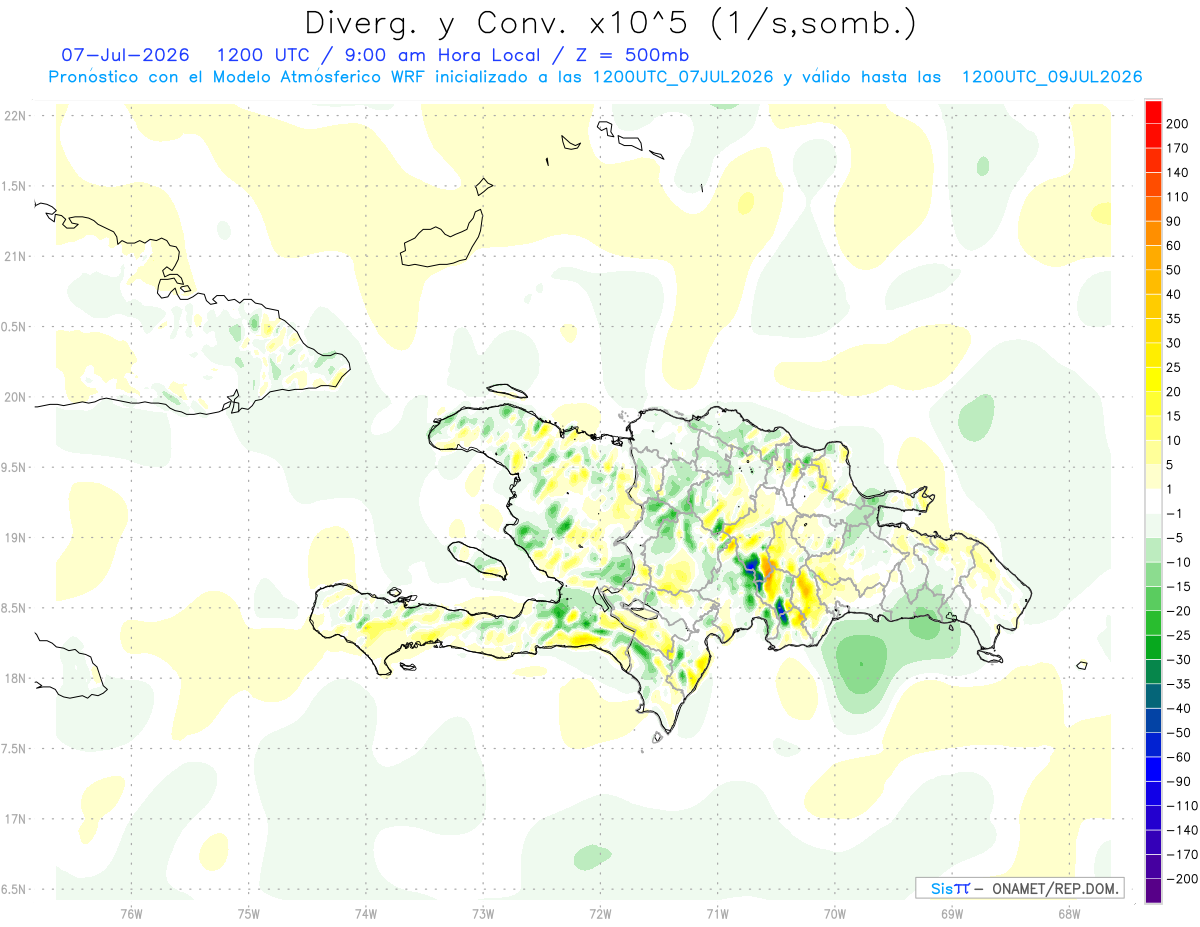Click the legend value -50
Screen dimensions: 1200x927
(x=1179, y=733)
